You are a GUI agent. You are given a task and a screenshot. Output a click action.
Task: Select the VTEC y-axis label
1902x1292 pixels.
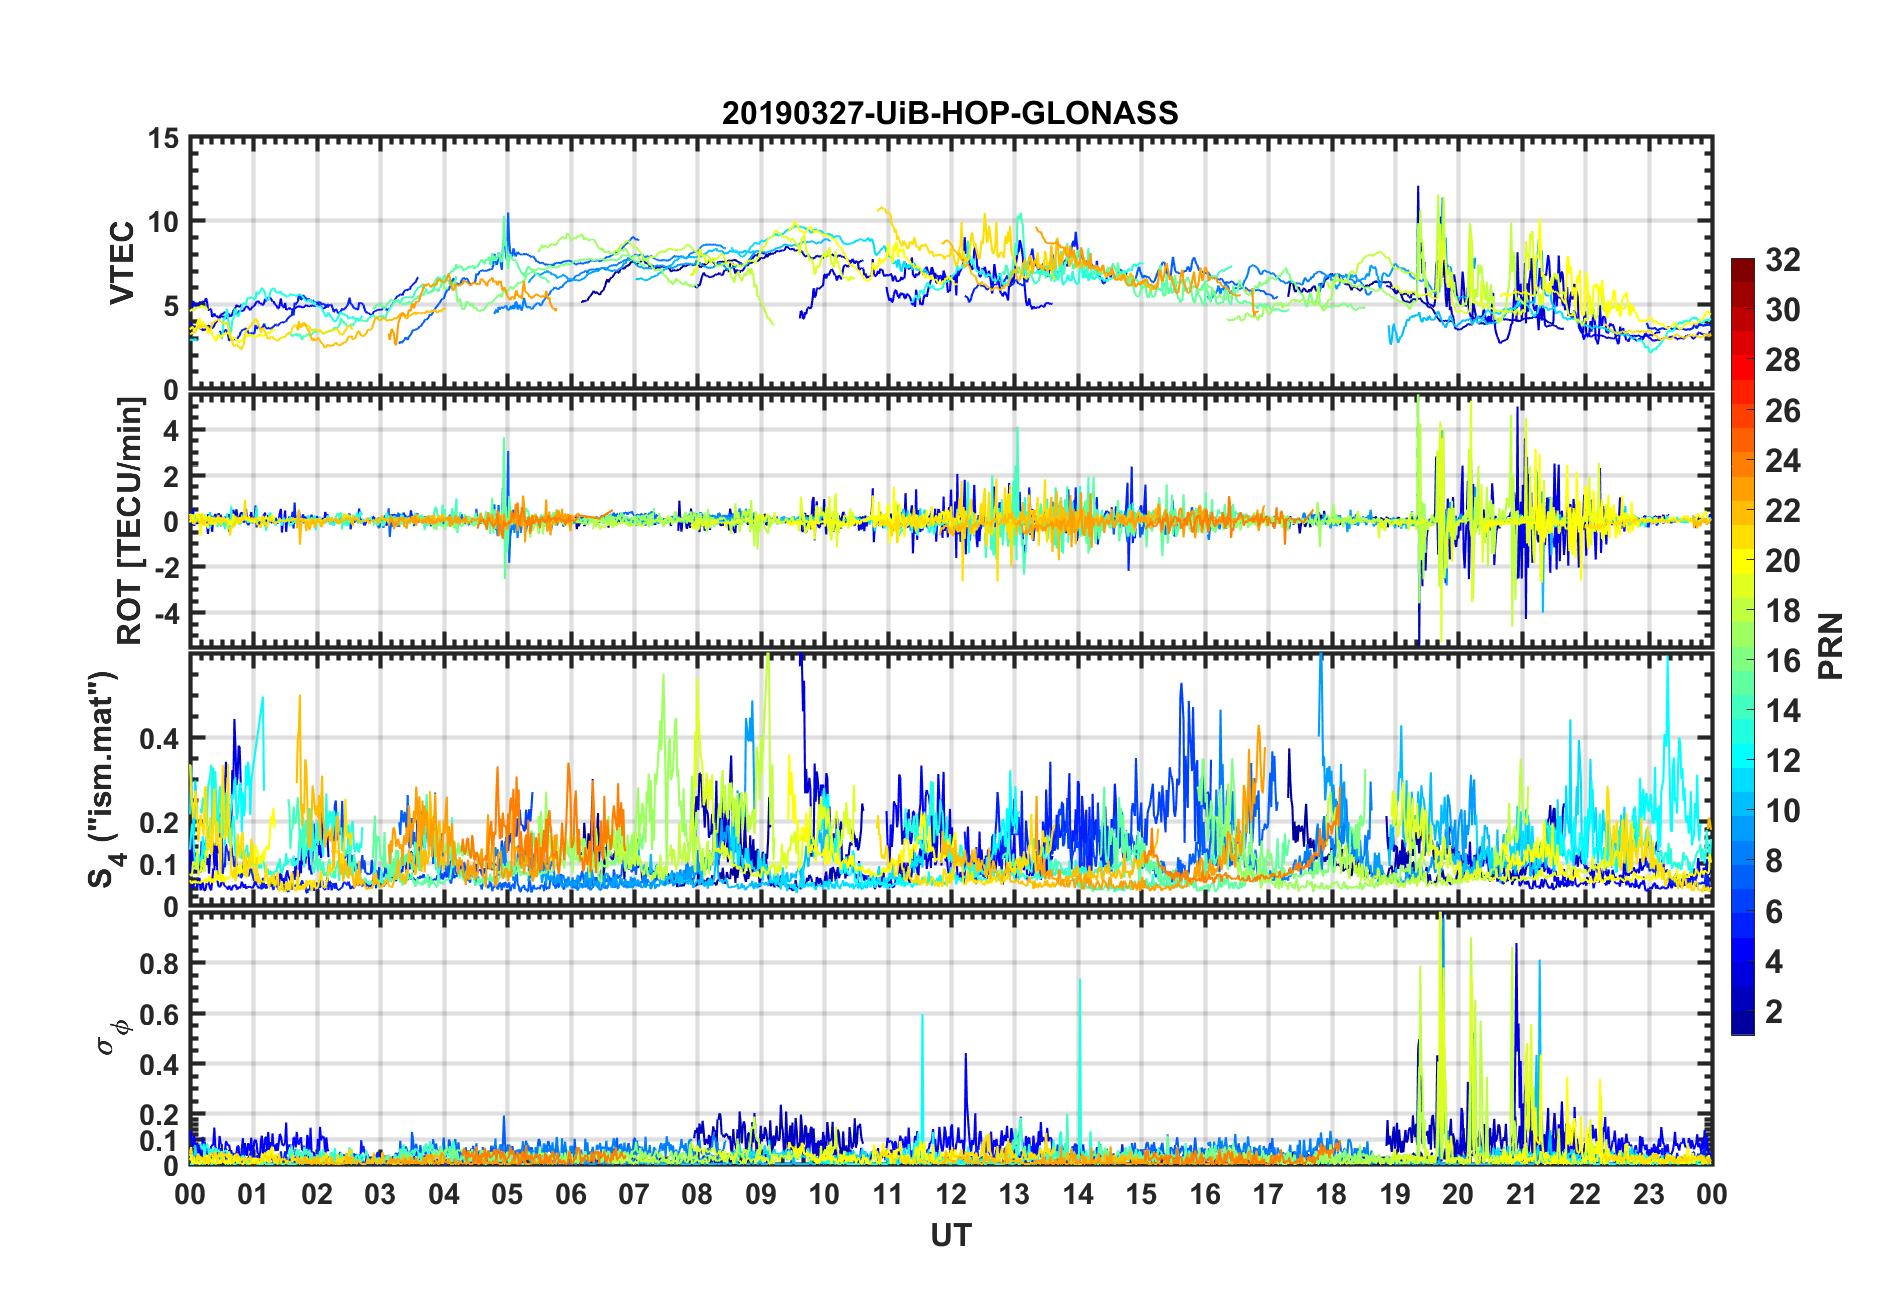tap(122, 263)
